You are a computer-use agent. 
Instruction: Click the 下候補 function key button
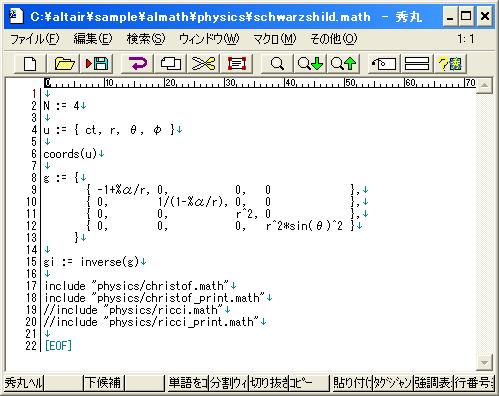[x=103, y=383]
